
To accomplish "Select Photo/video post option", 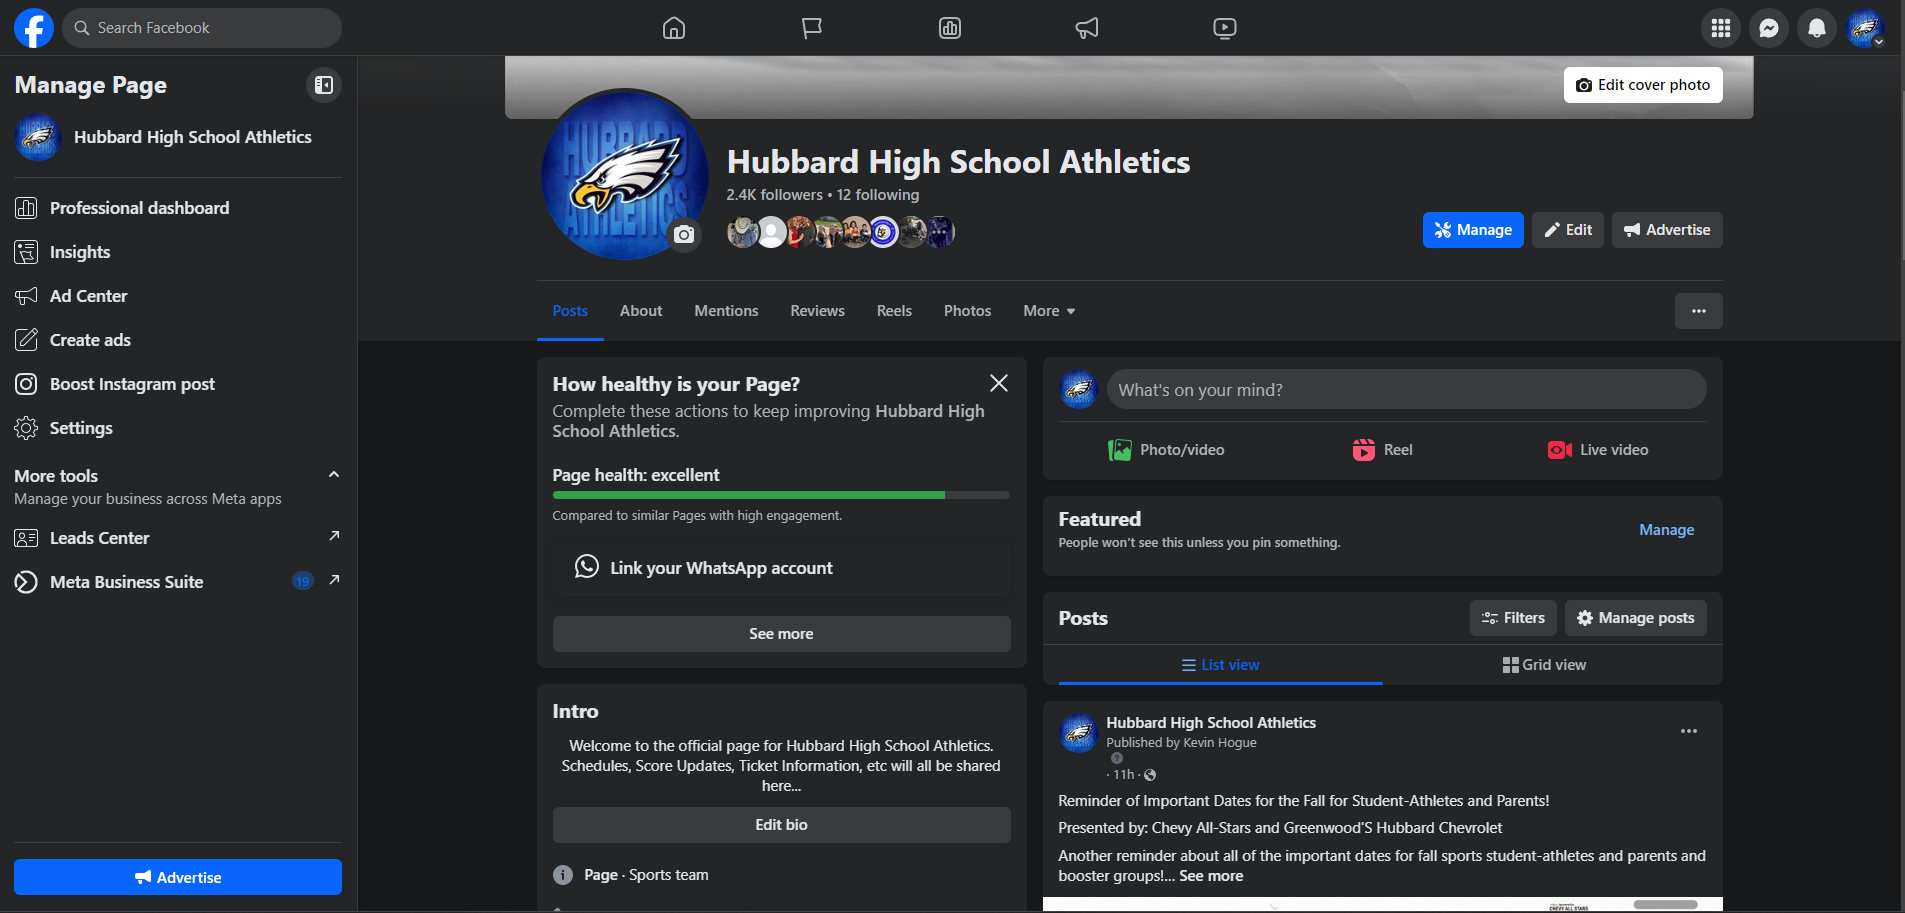I will 1166,450.
